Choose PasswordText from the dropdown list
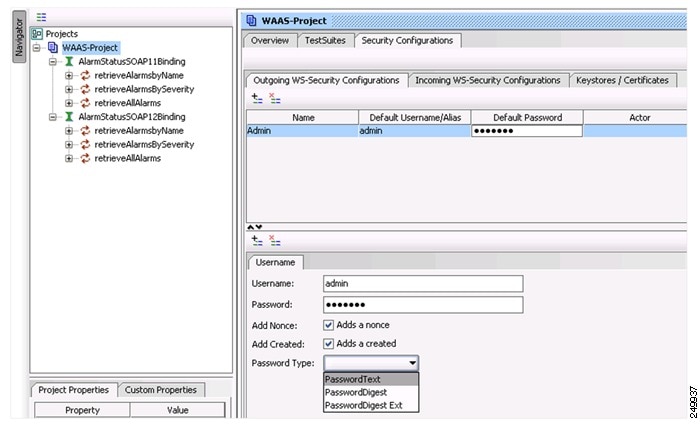This screenshot has width=700, height=429. tap(371, 379)
